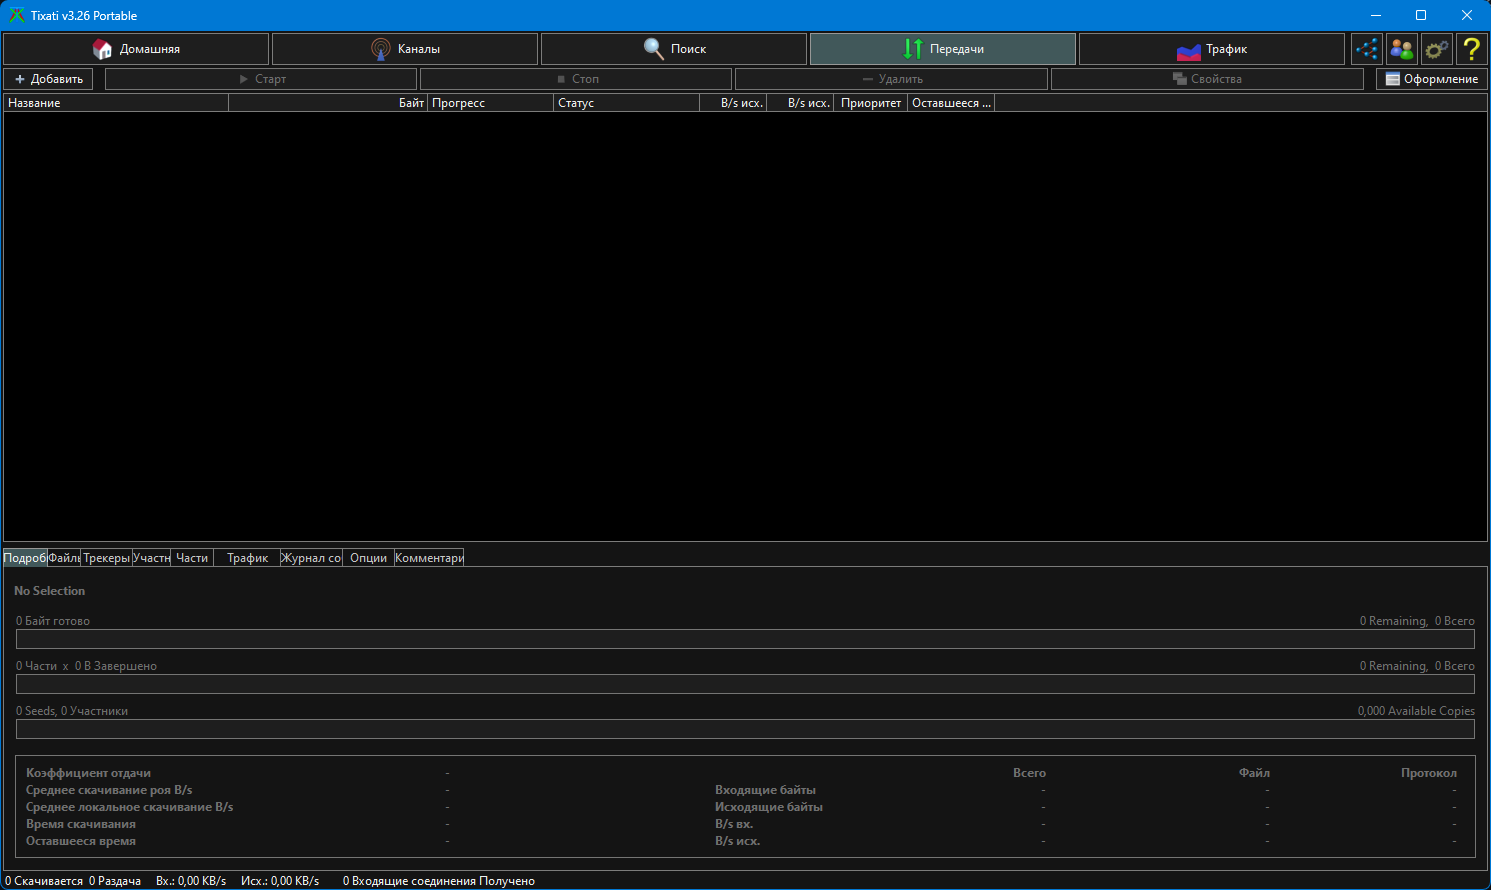Open the Settings gears icon
The image size is (1491, 890).
(1437, 49)
